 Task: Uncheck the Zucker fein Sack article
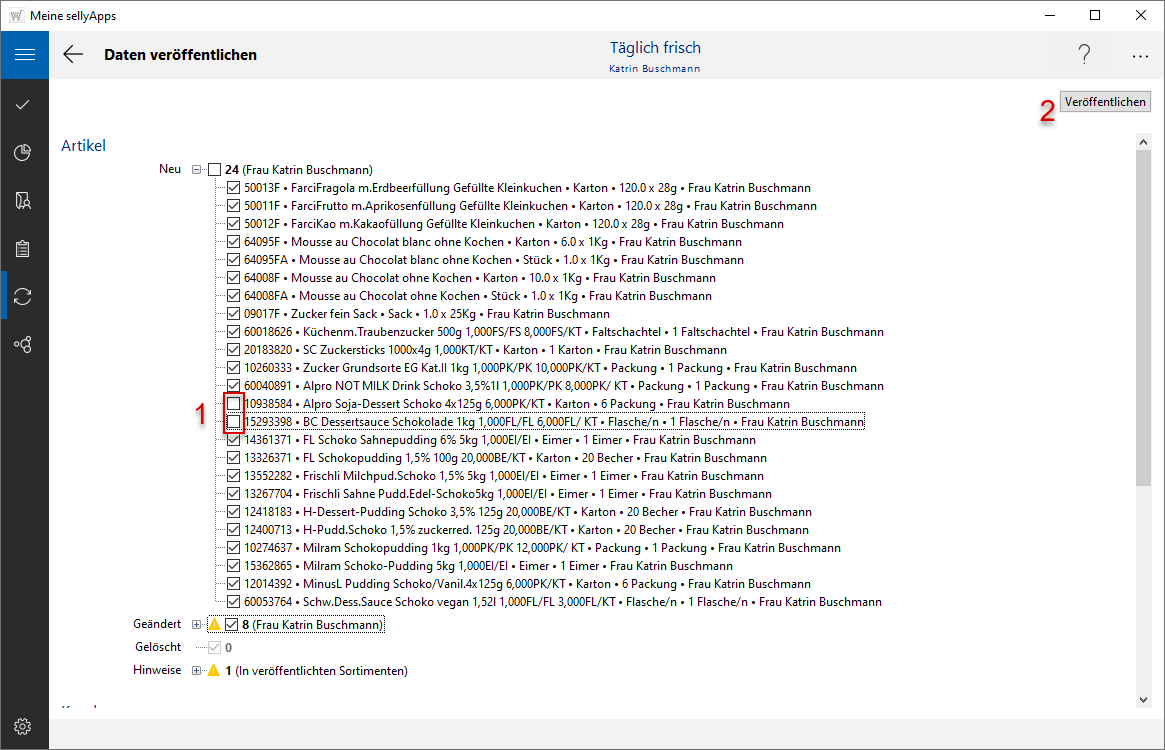pyautogui.click(x=233, y=314)
